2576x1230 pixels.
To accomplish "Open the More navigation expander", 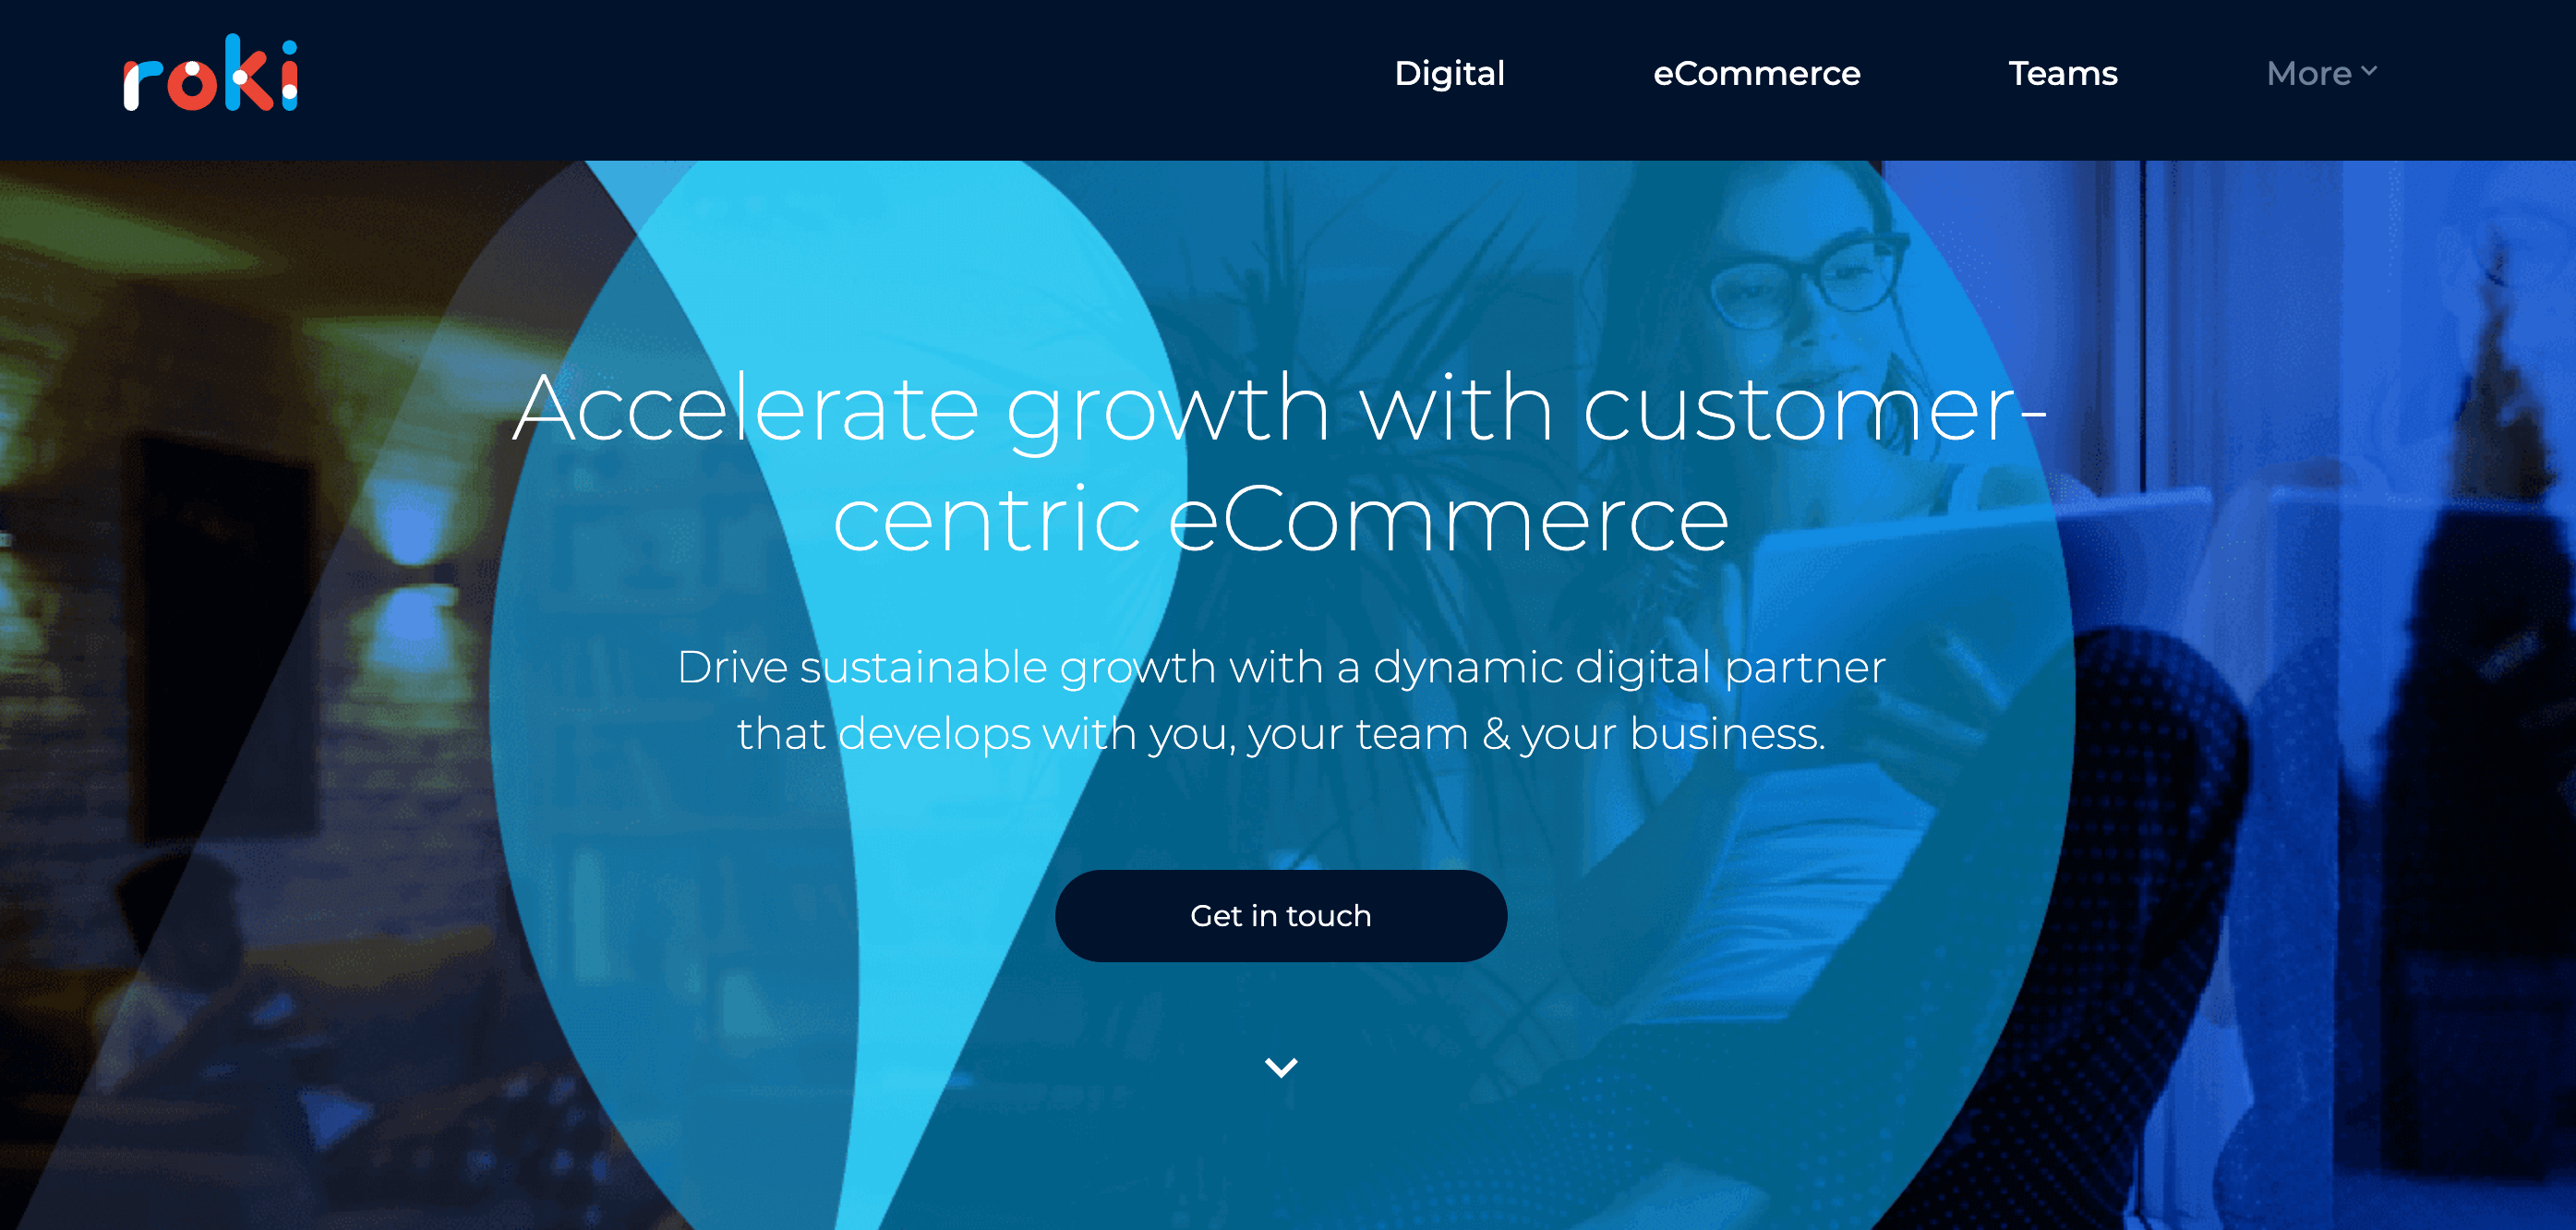I will click(x=2315, y=74).
